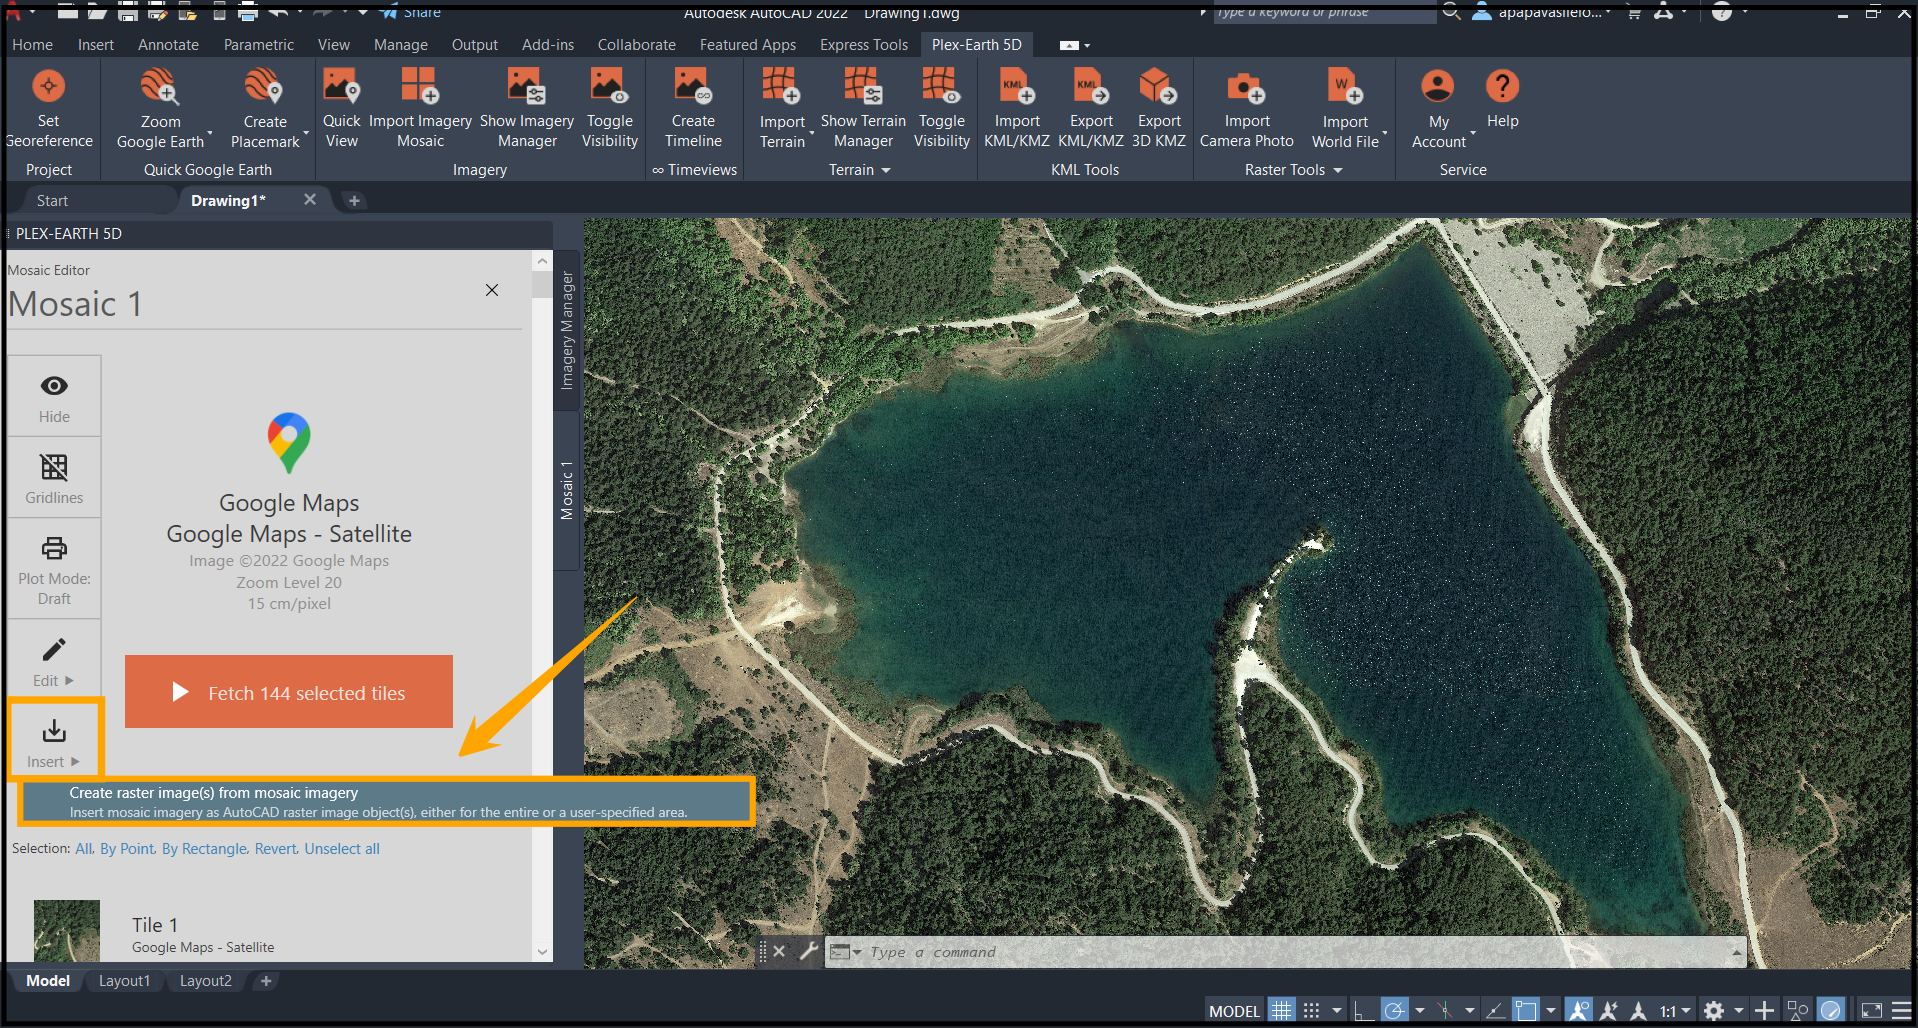Expand the Timeviews panel
Image resolution: width=1918 pixels, height=1028 pixels.
(694, 169)
